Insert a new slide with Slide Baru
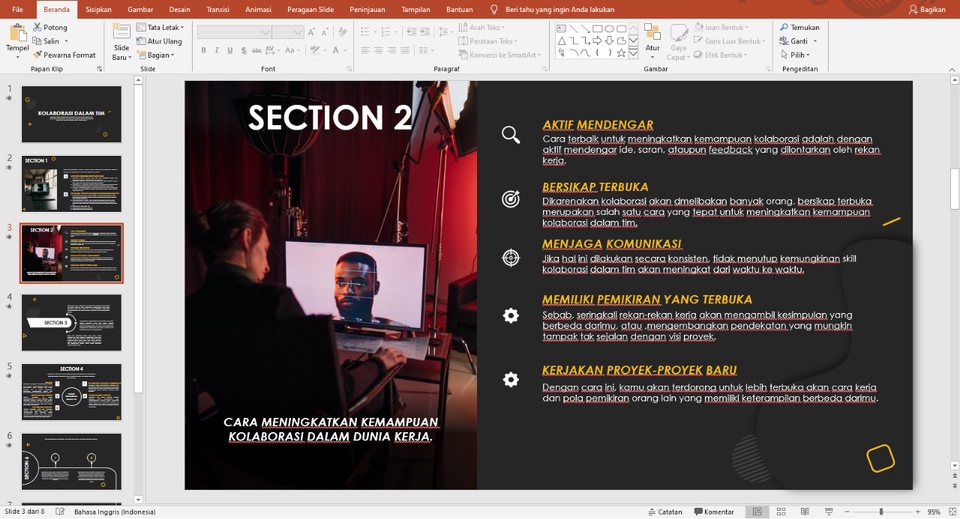Viewport: 960px width, 519px height. 121,42
